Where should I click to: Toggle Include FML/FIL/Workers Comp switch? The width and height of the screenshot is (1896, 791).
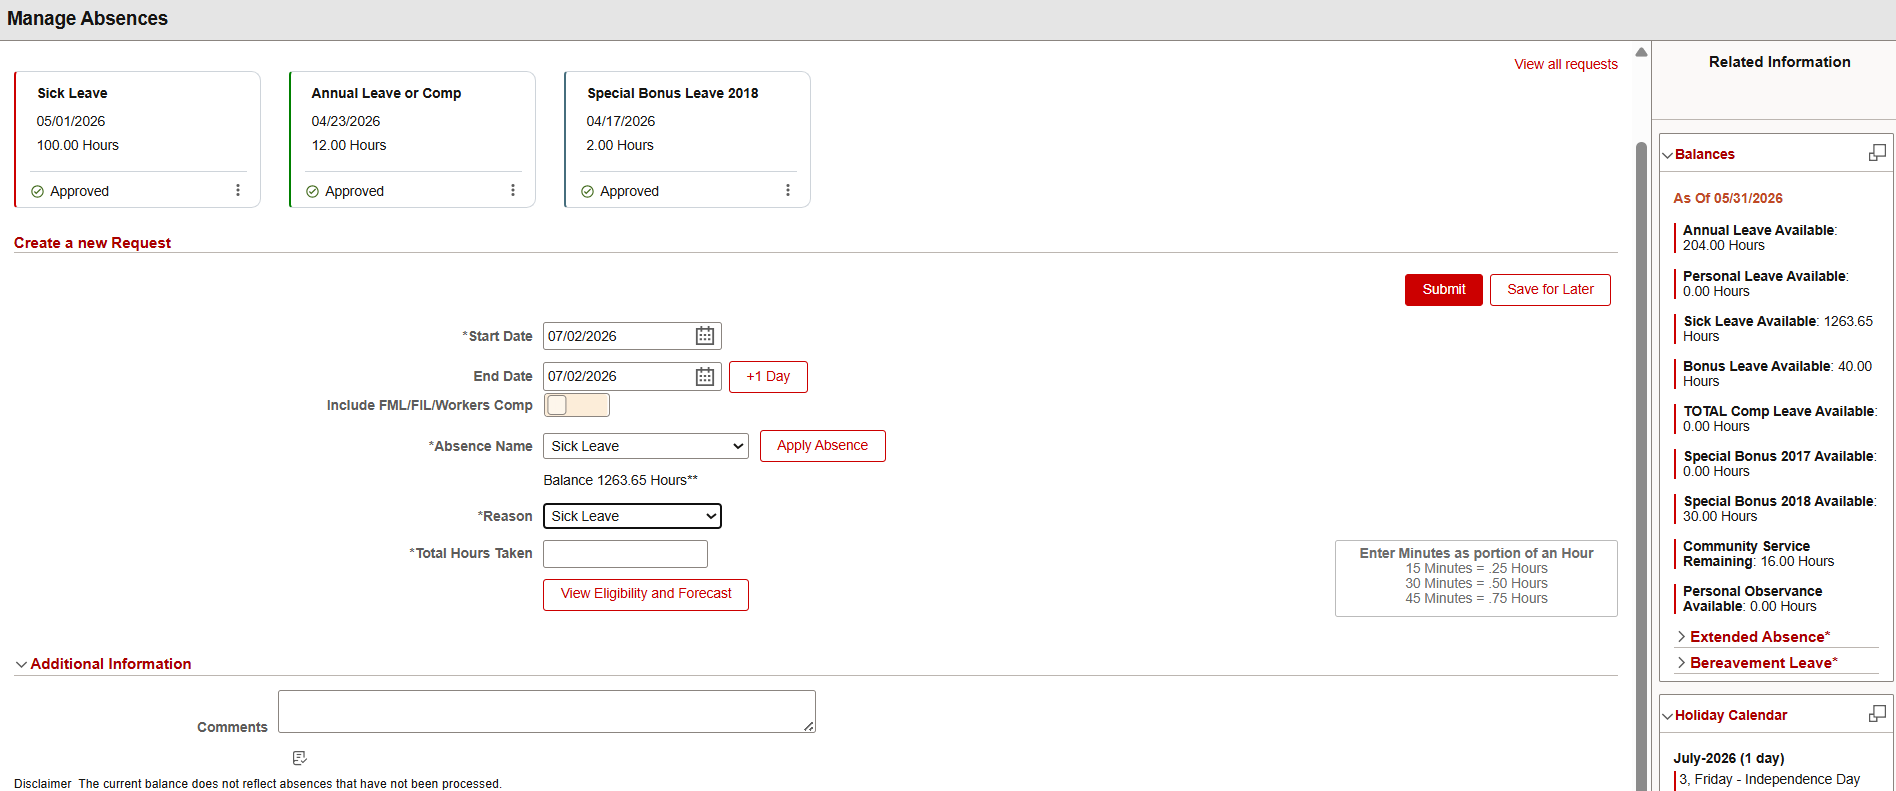pyautogui.click(x=577, y=405)
